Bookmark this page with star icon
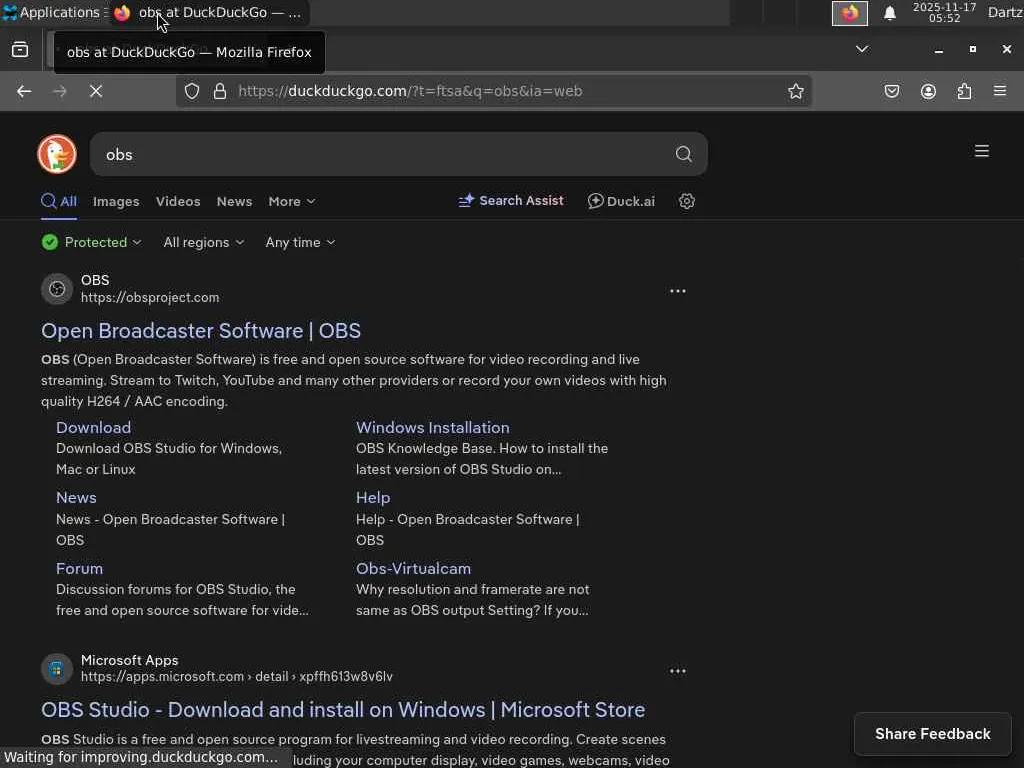The height and width of the screenshot is (768, 1024). [x=796, y=91]
